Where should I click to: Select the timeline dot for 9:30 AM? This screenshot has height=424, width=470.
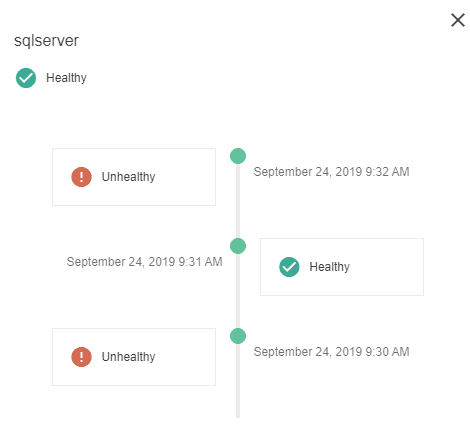[238, 336]
